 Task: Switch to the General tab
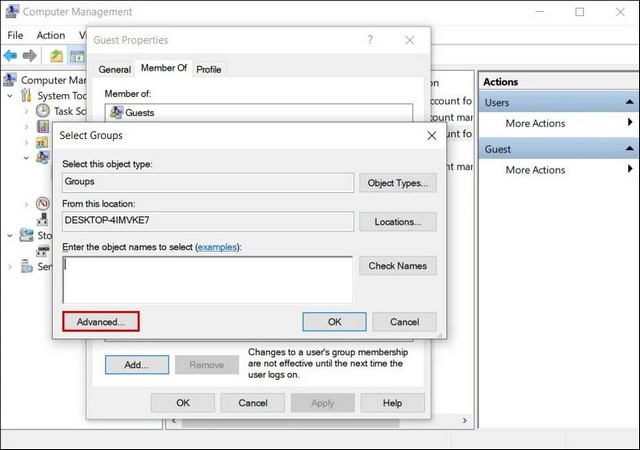coord(115,69)
